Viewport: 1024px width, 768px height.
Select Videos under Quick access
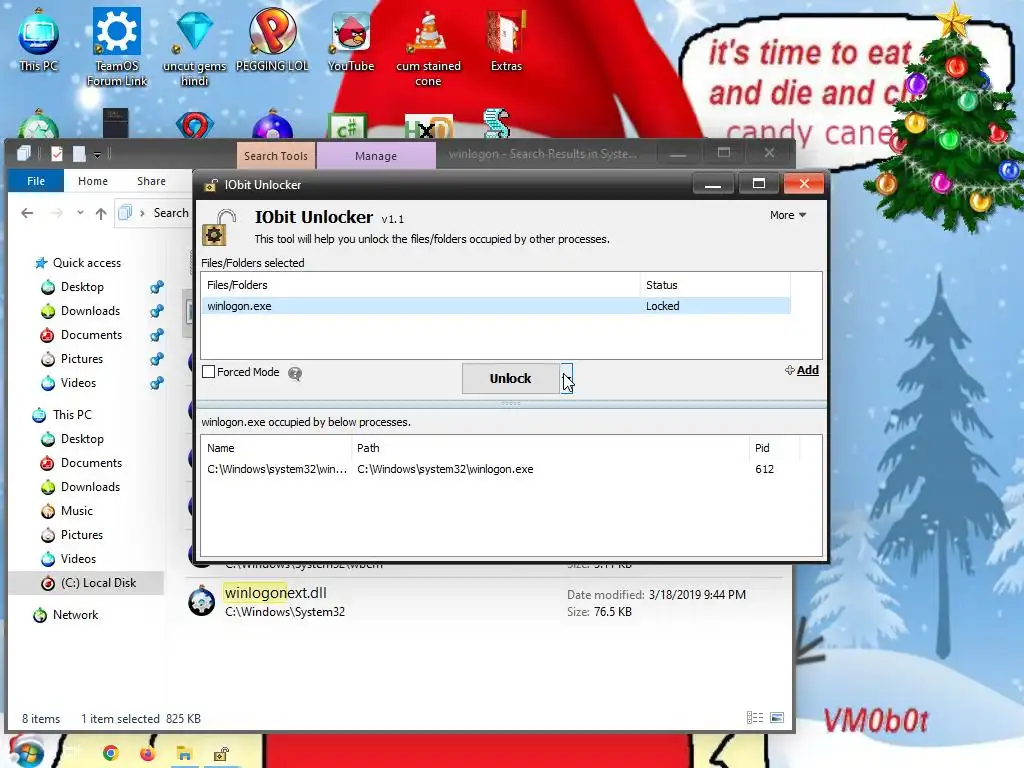[x=69, y=383]
